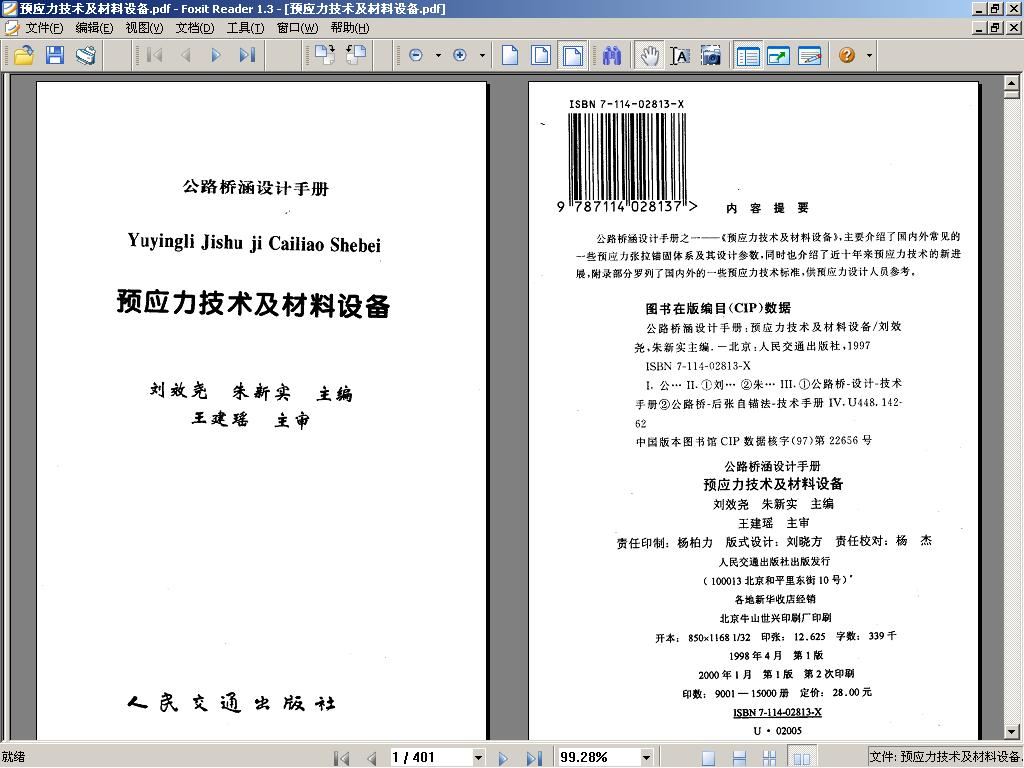Toggle the navigation panel display

click(x=747, y=56)
